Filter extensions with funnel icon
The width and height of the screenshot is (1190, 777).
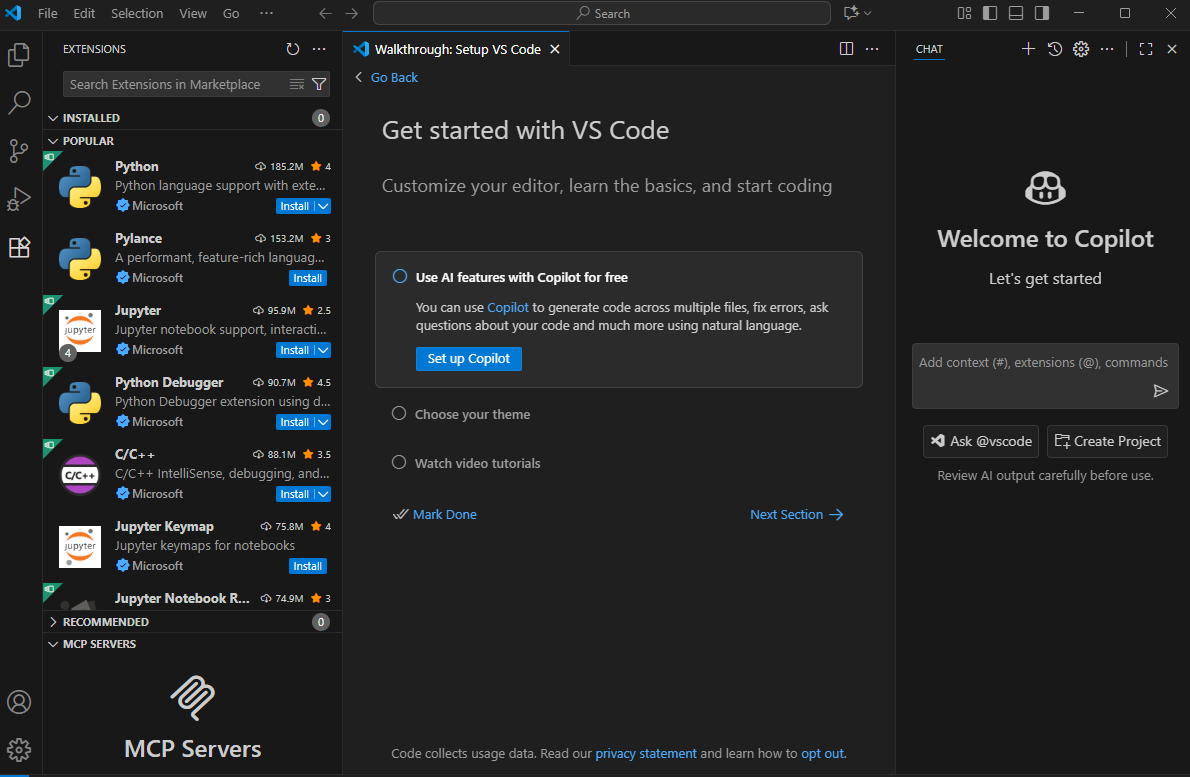[320, 84]
